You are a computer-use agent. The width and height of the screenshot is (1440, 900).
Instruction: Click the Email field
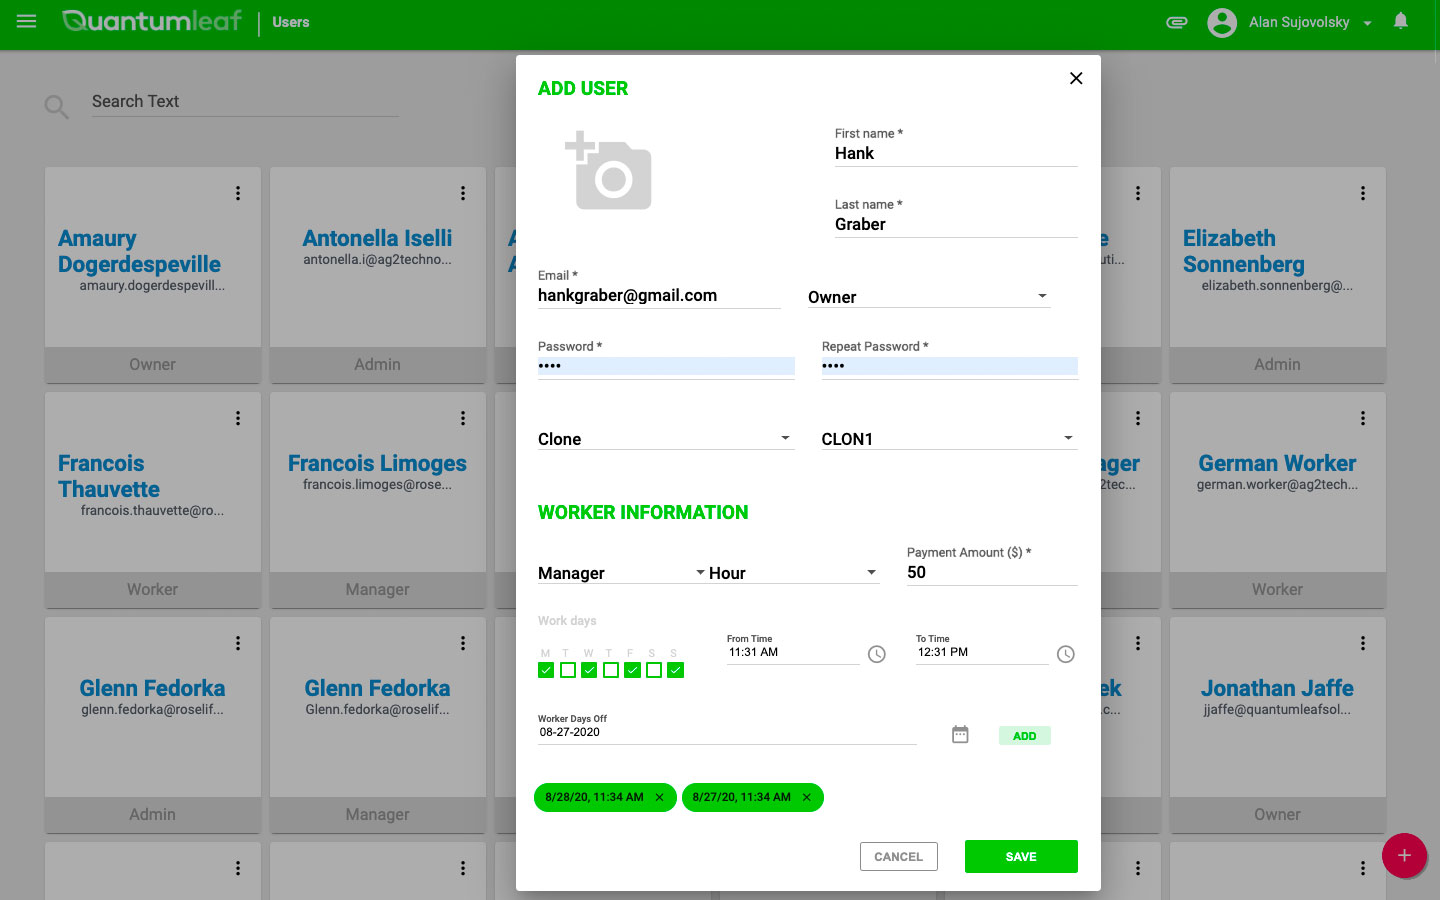pyautogui.click(x=659, y=296)
